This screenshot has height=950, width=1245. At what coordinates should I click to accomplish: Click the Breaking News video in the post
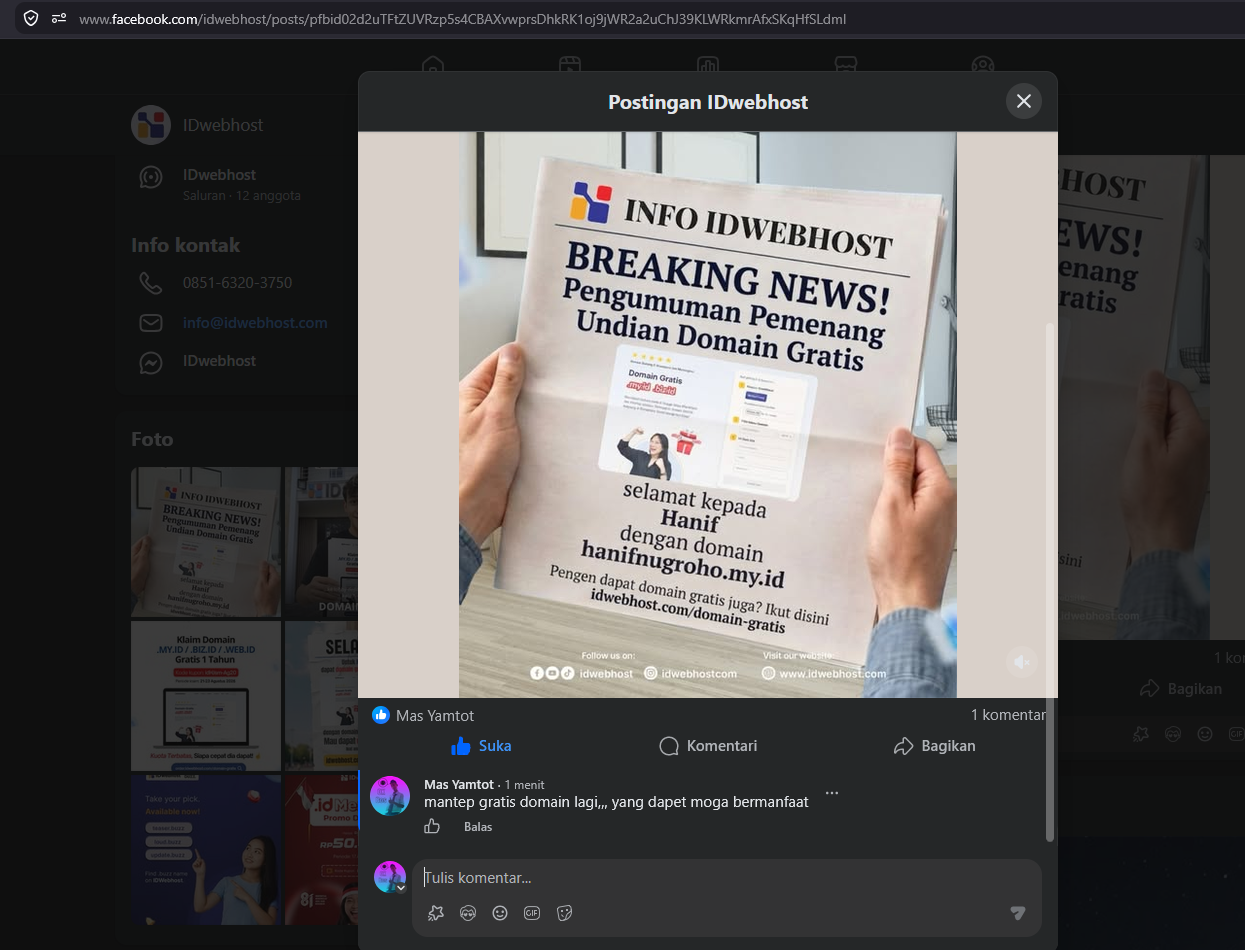tap(708, 414)
